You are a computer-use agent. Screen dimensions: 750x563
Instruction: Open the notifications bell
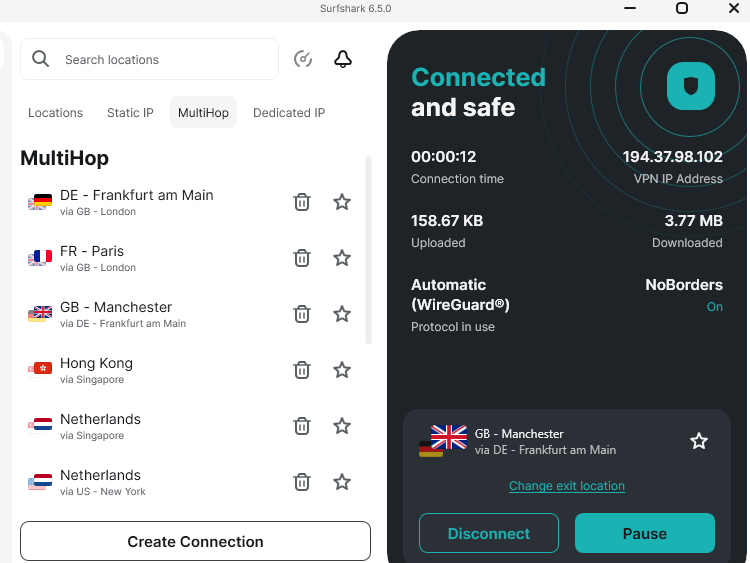coord(343,59)
